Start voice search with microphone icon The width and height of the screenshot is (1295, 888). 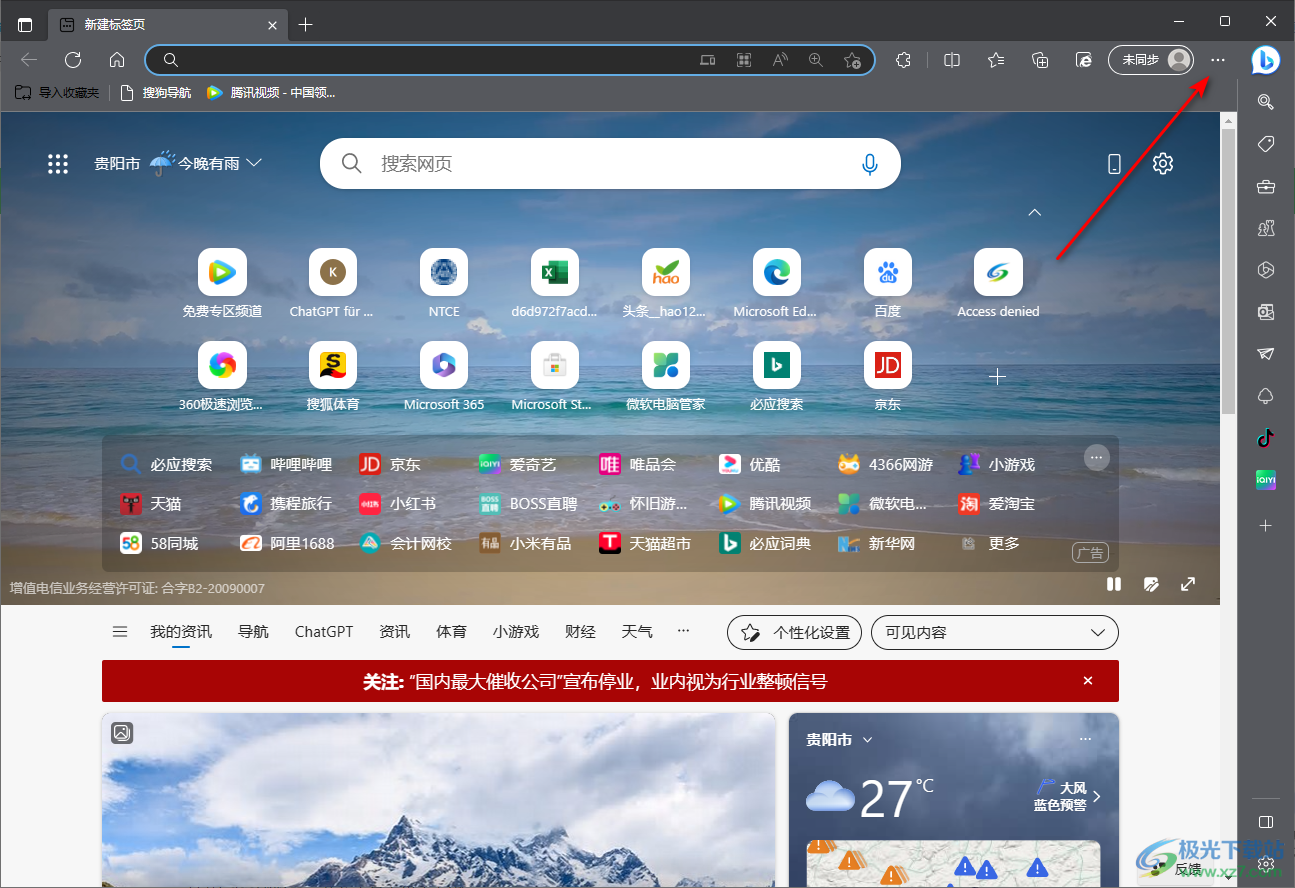(870, 164)
